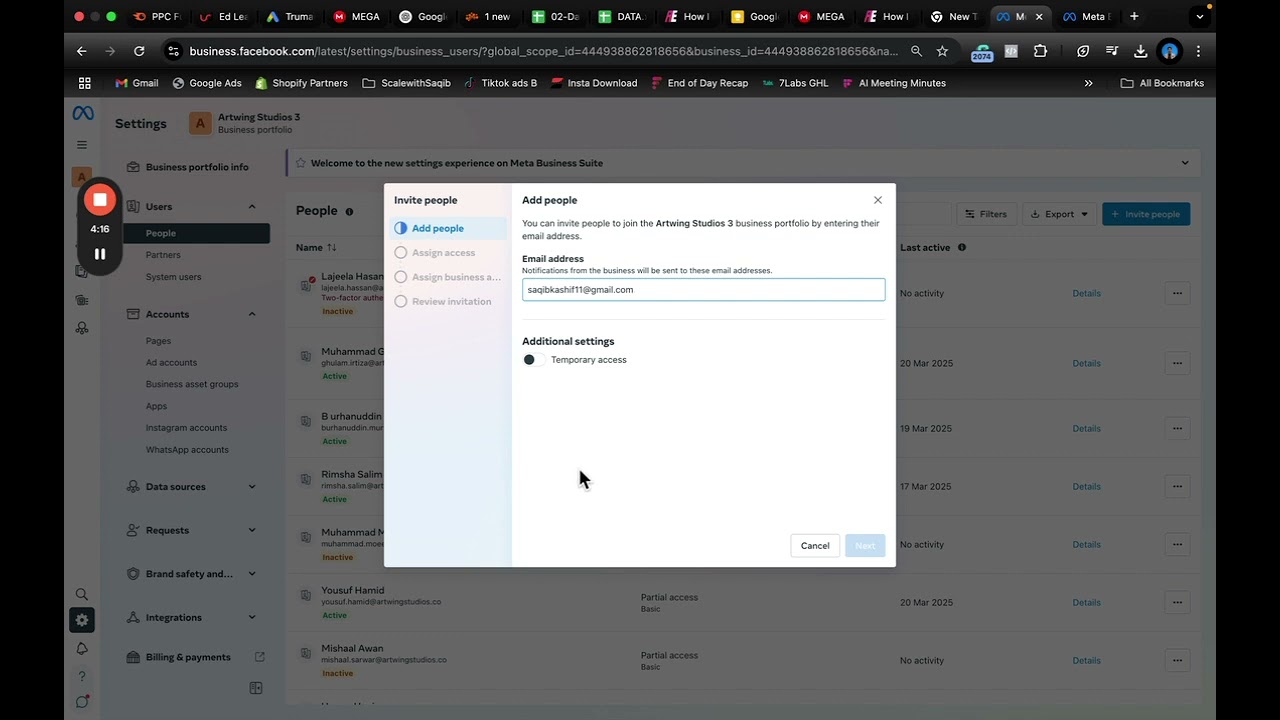Open Billing & payments external link icon
This screenshot has width=1280, height=720.
[260, 657]
